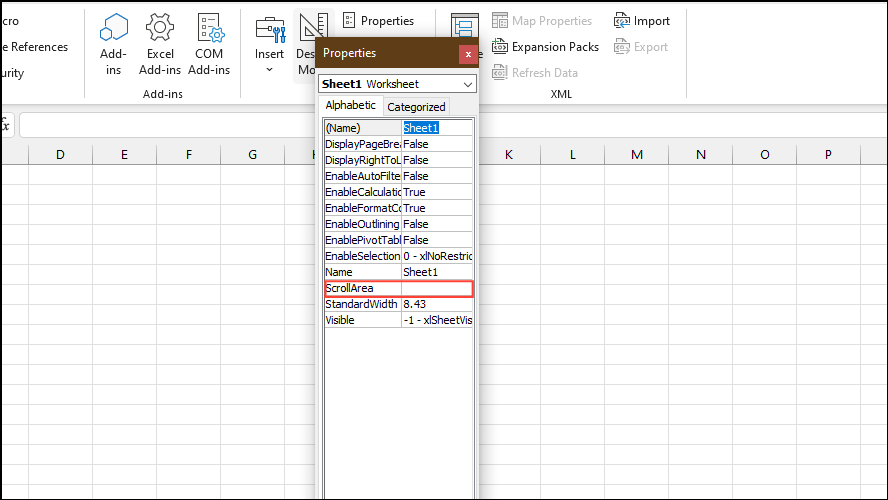Toggle Design Mode in the ribbon
This screenshot has height=500, width=888.
coord(306,44)
